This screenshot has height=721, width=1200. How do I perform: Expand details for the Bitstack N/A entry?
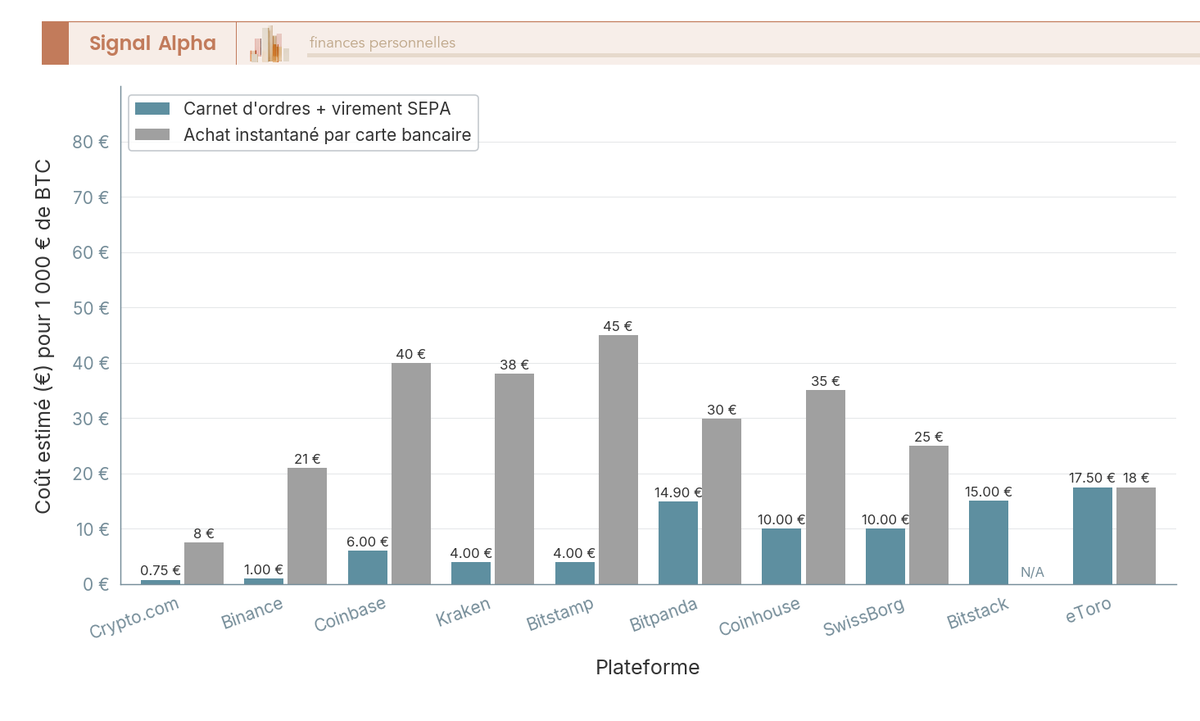click(x=1033, y=572)
